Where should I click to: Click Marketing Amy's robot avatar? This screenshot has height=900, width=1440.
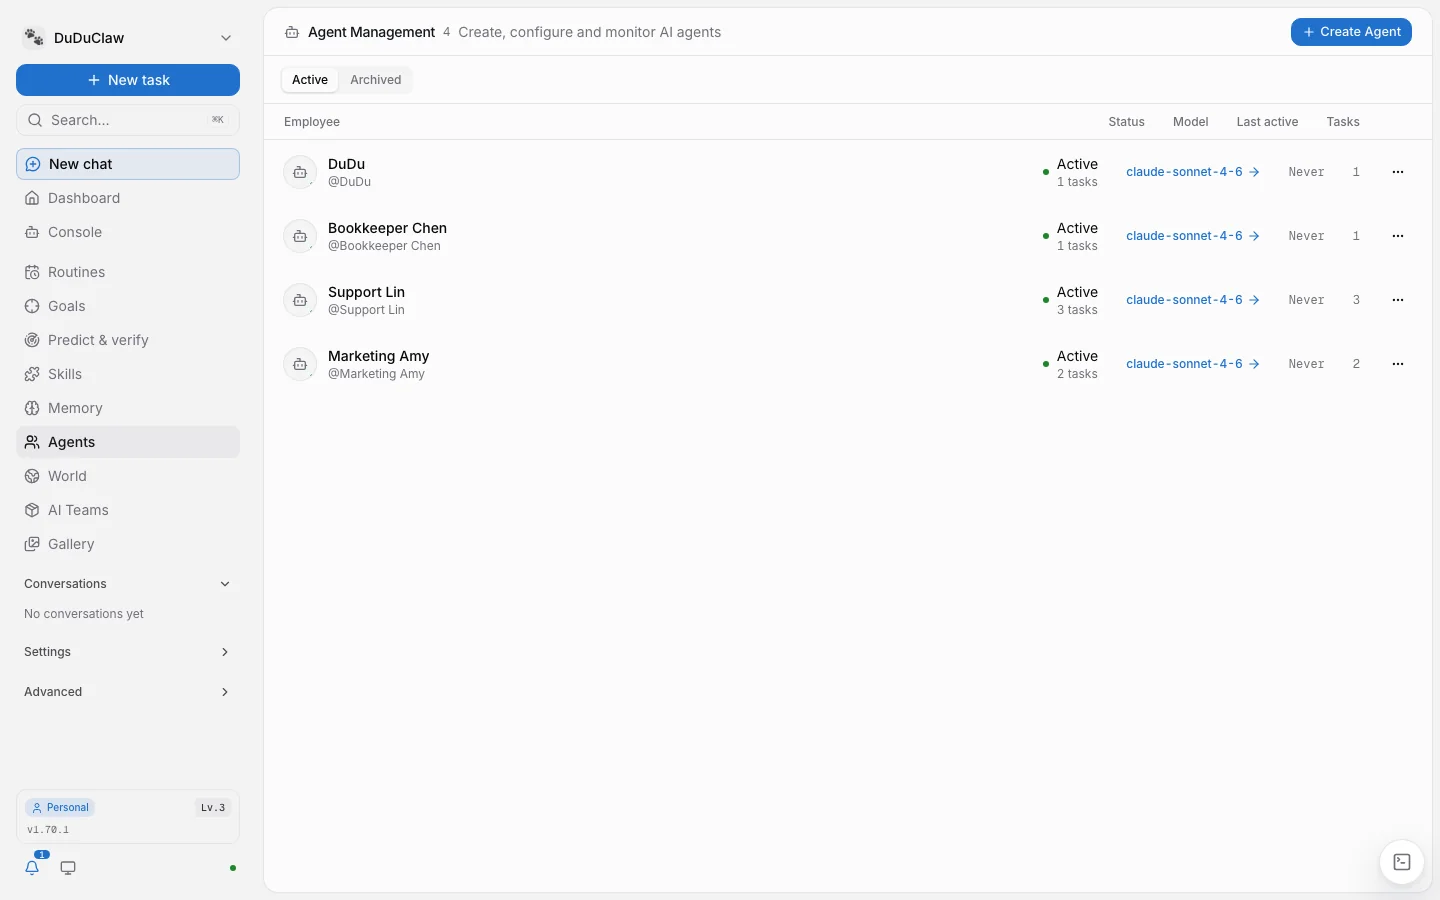coord(300,364)
